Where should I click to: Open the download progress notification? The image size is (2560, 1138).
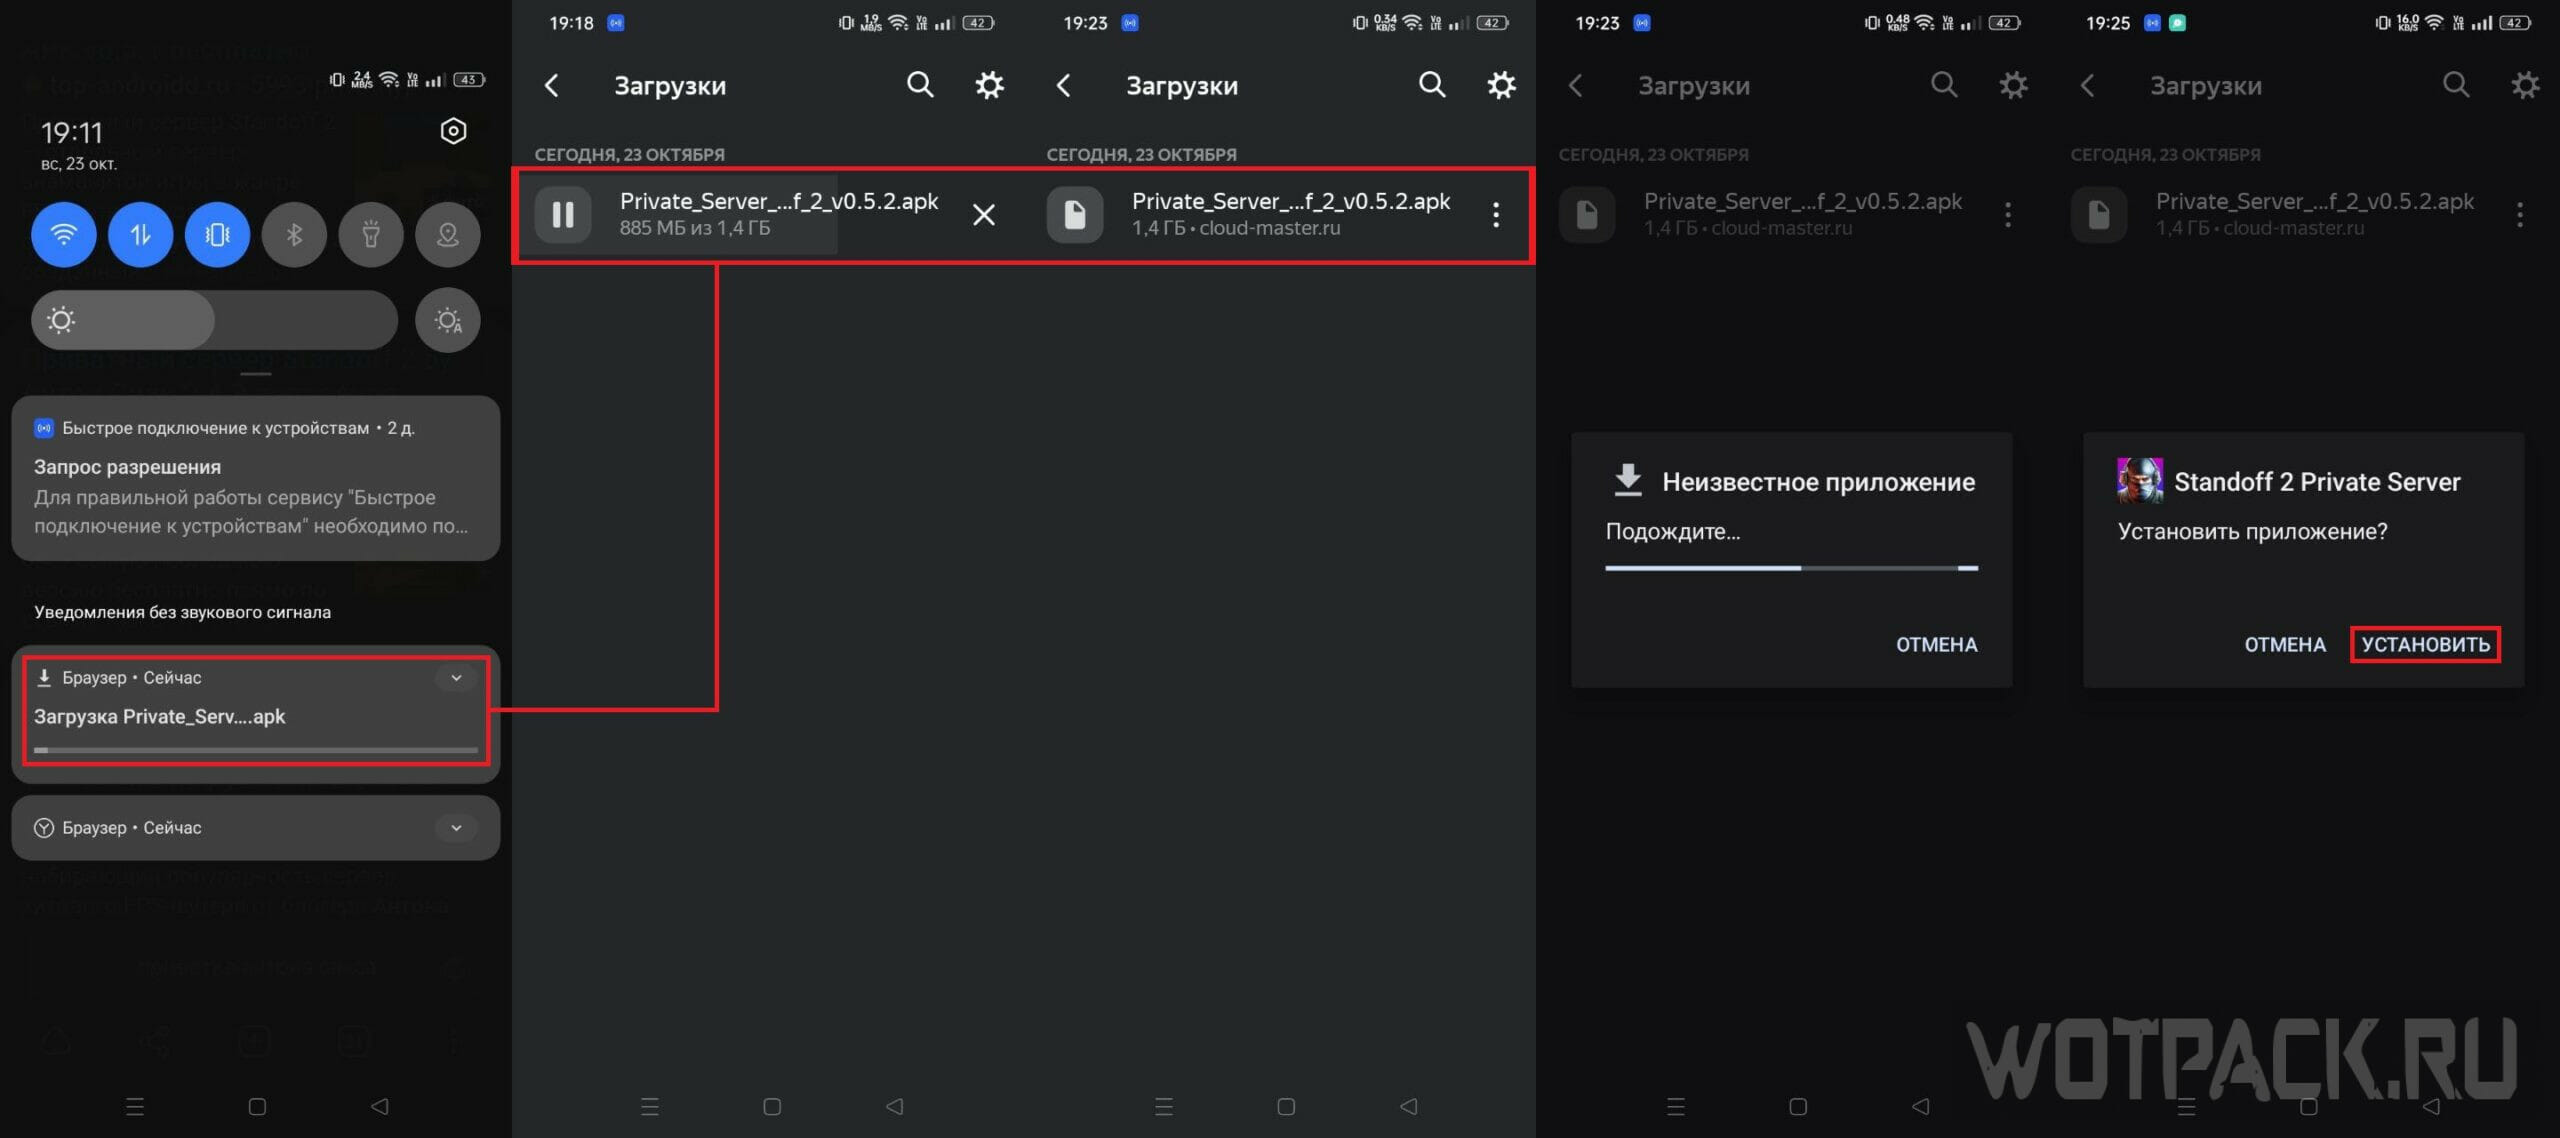point(256,712)
